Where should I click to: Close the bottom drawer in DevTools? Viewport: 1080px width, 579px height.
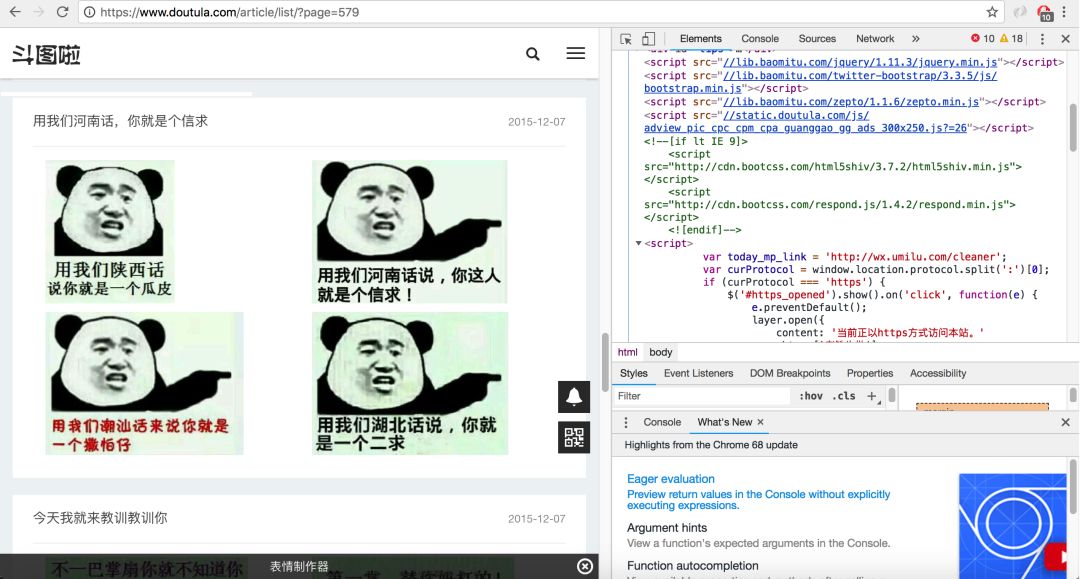(x=1066, y=422)
